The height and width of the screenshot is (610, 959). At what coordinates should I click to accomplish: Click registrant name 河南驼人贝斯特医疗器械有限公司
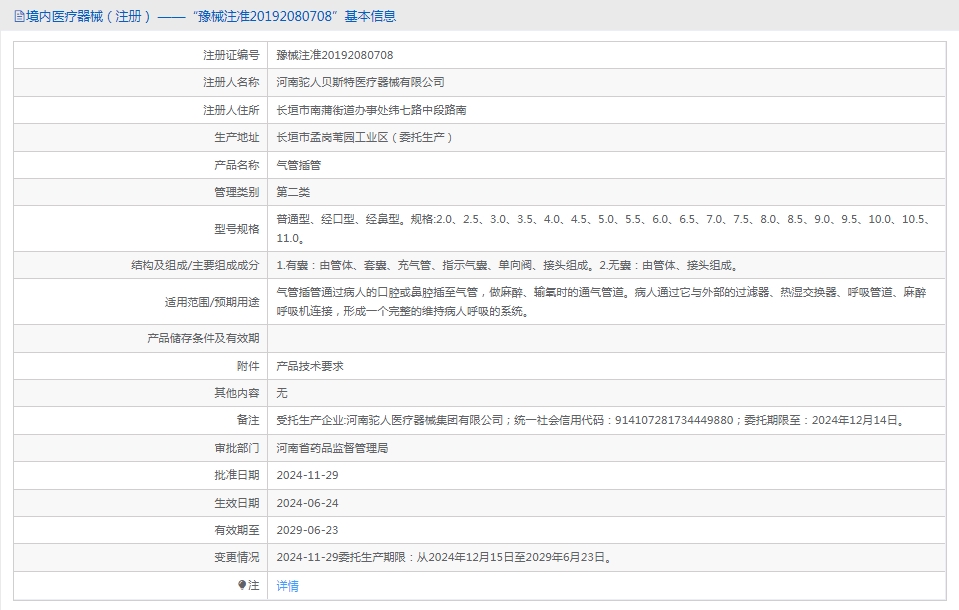coord(360,82)
